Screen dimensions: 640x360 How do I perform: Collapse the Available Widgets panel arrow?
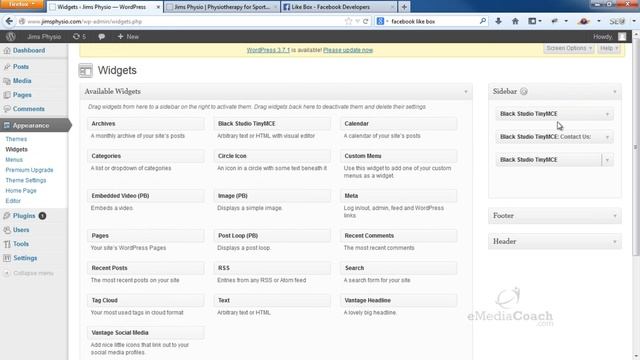coord(466,92)
